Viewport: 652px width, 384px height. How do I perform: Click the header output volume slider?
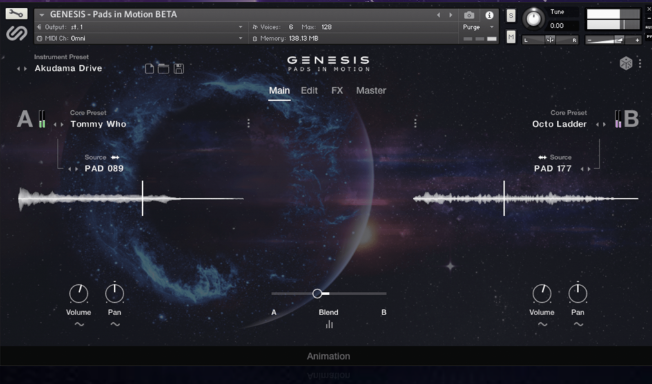click(613, 40)
